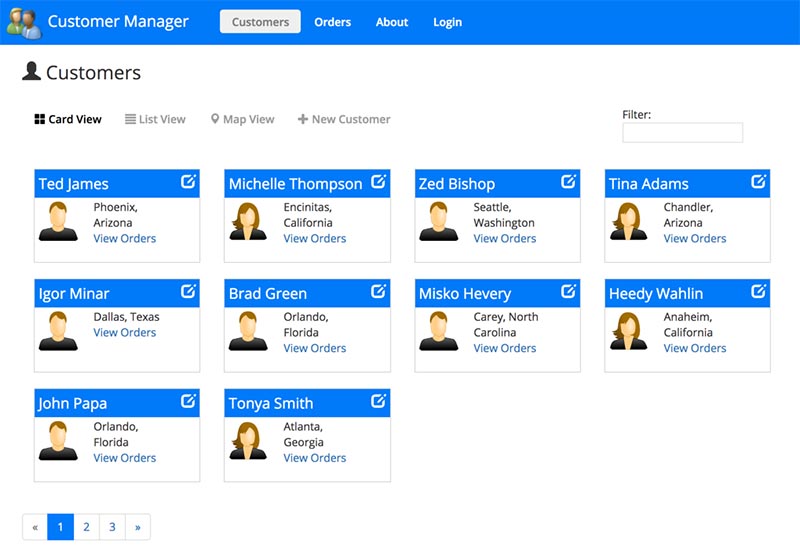This screenshot has width=800, height=553.
Task: Edit Ted James using card edit icon
Action: click(188, 182)
